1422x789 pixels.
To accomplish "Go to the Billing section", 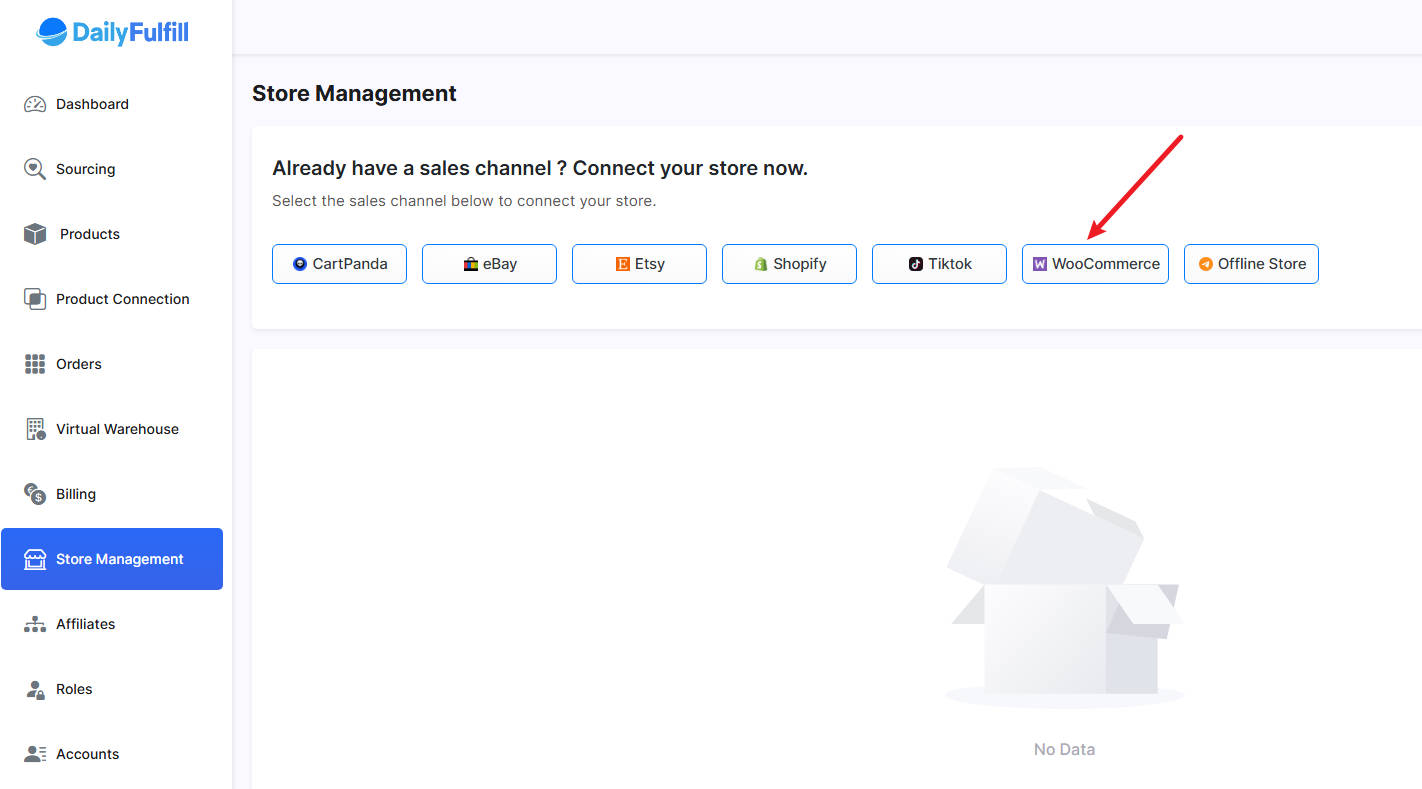I will 75,494.
